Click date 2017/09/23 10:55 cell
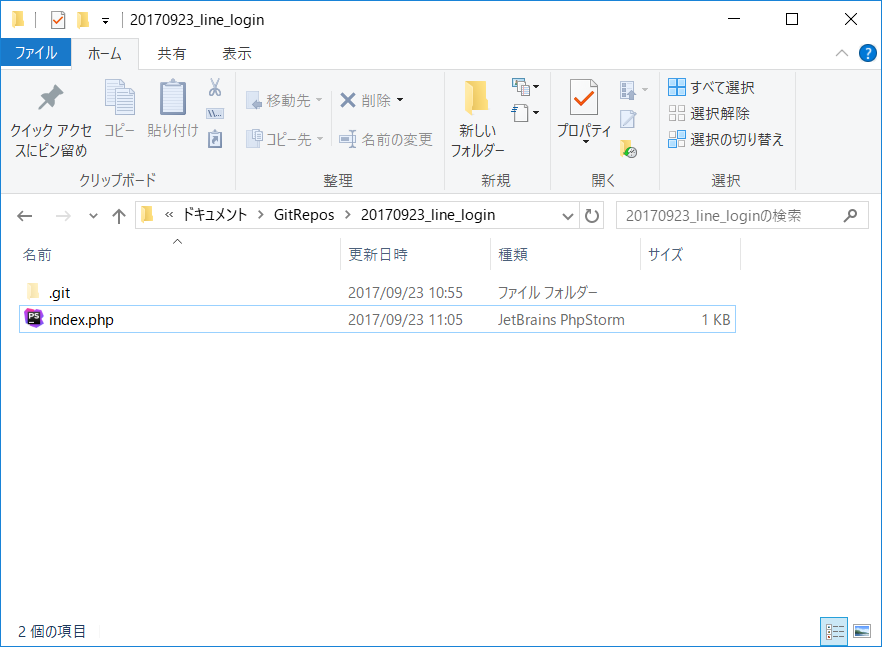Viewport: 882px width, 647px height. (x=406, y=293)
